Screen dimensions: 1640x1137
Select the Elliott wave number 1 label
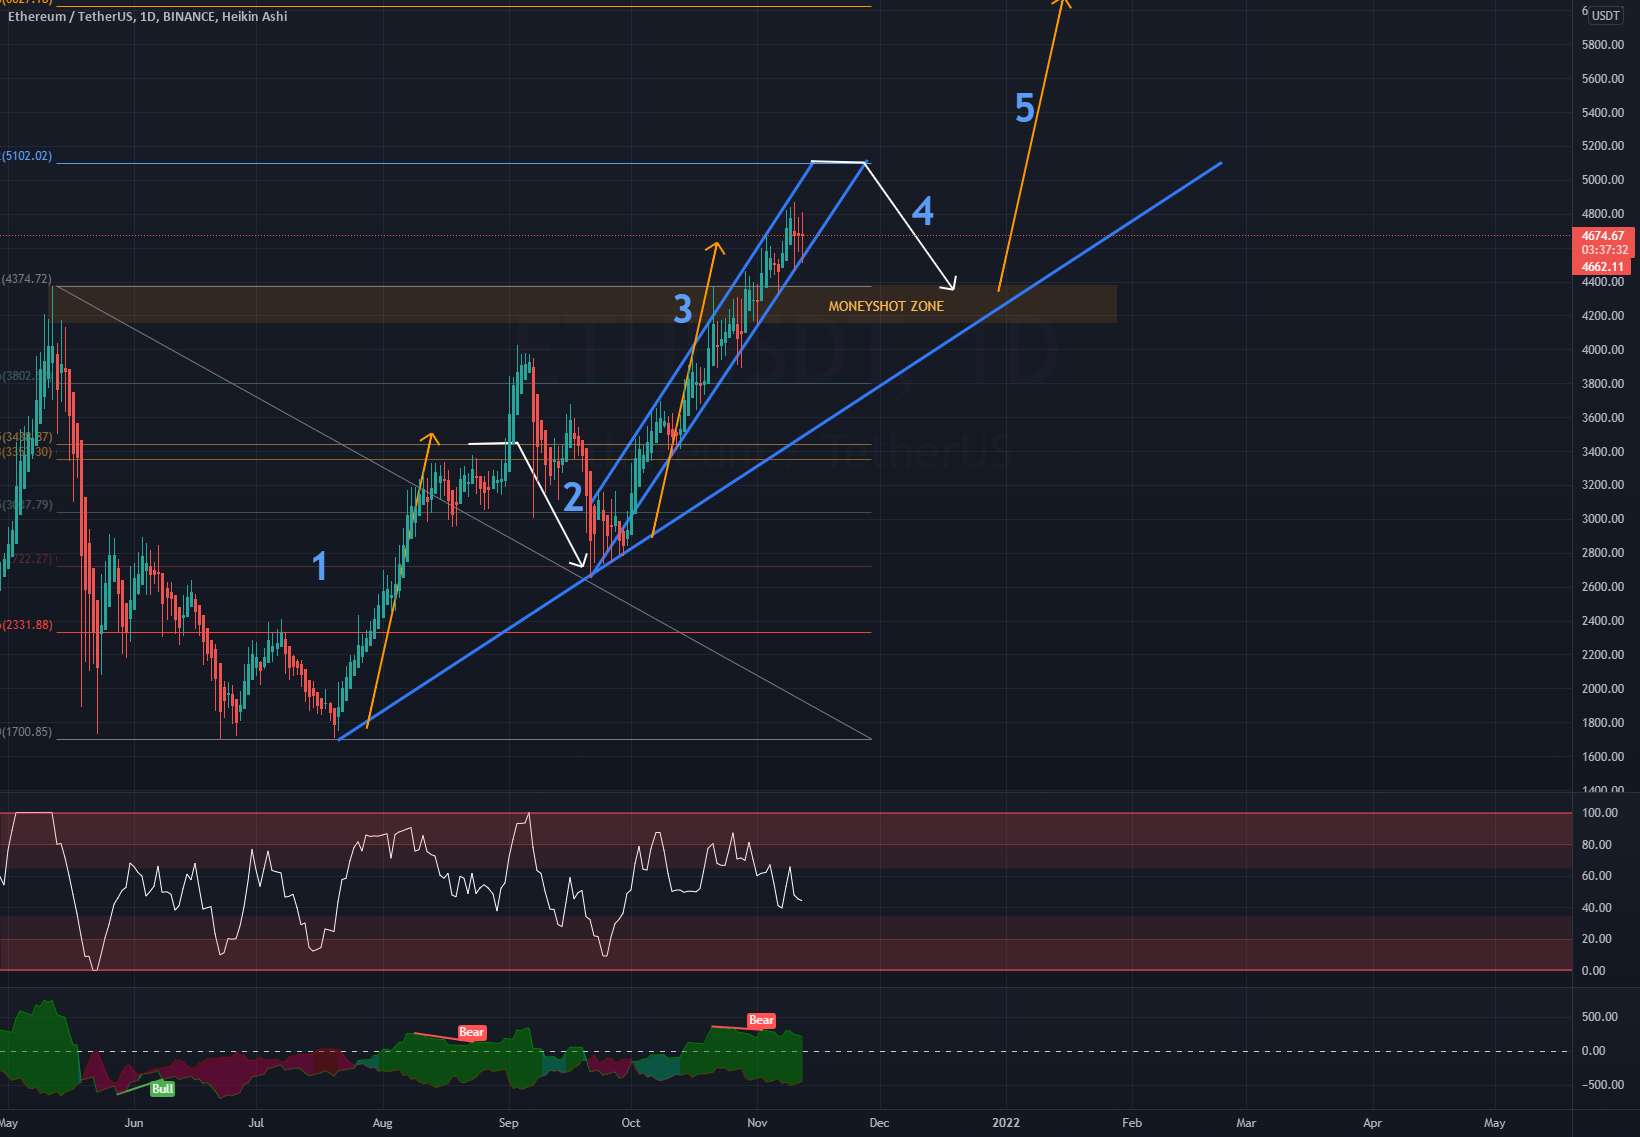320,566
